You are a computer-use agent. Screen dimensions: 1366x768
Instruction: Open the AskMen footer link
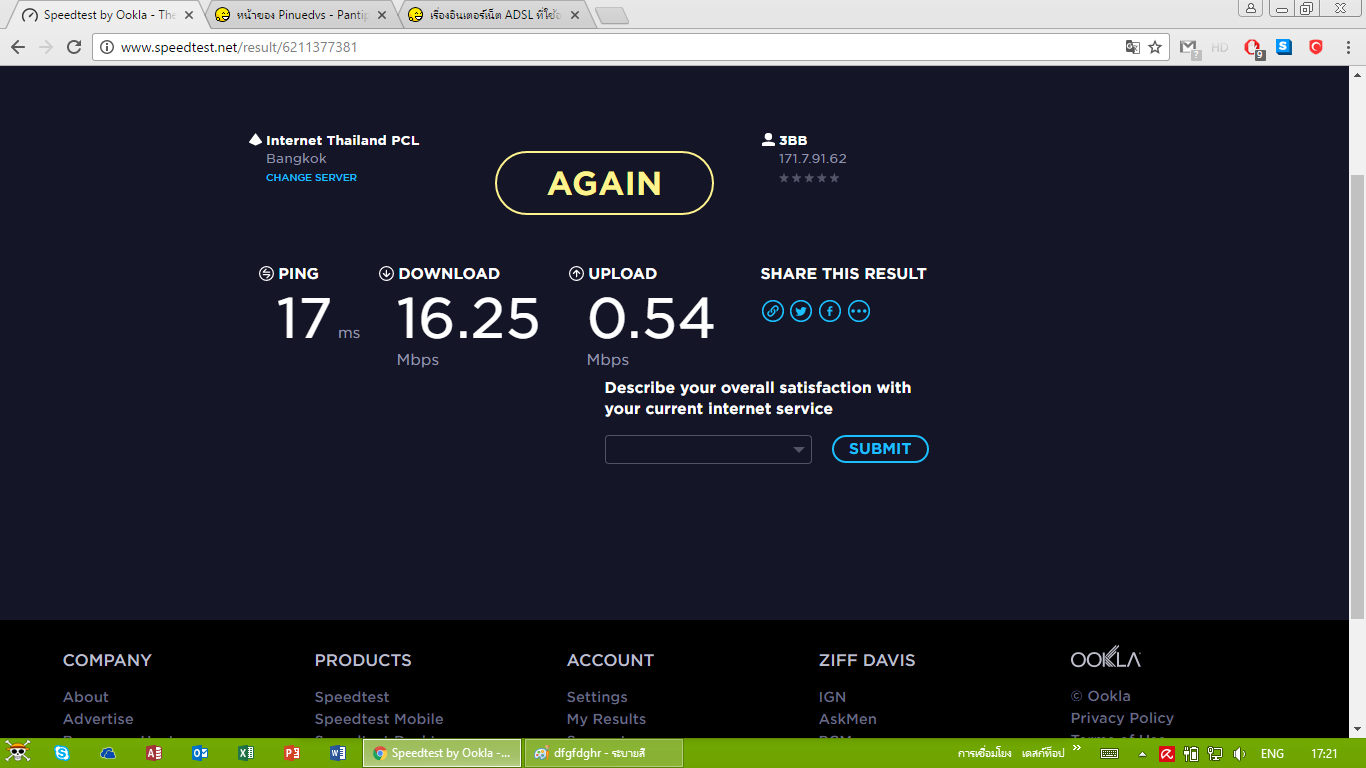coord(848,719)
